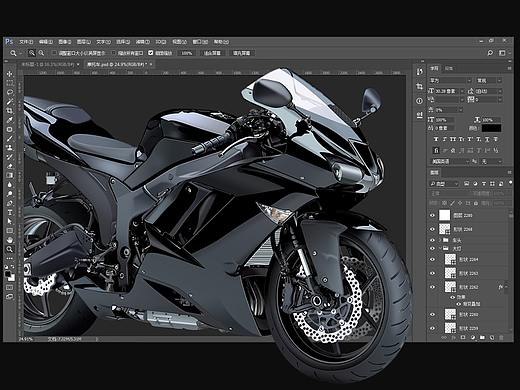Select the Horizontal Type tool

(10, 212)
